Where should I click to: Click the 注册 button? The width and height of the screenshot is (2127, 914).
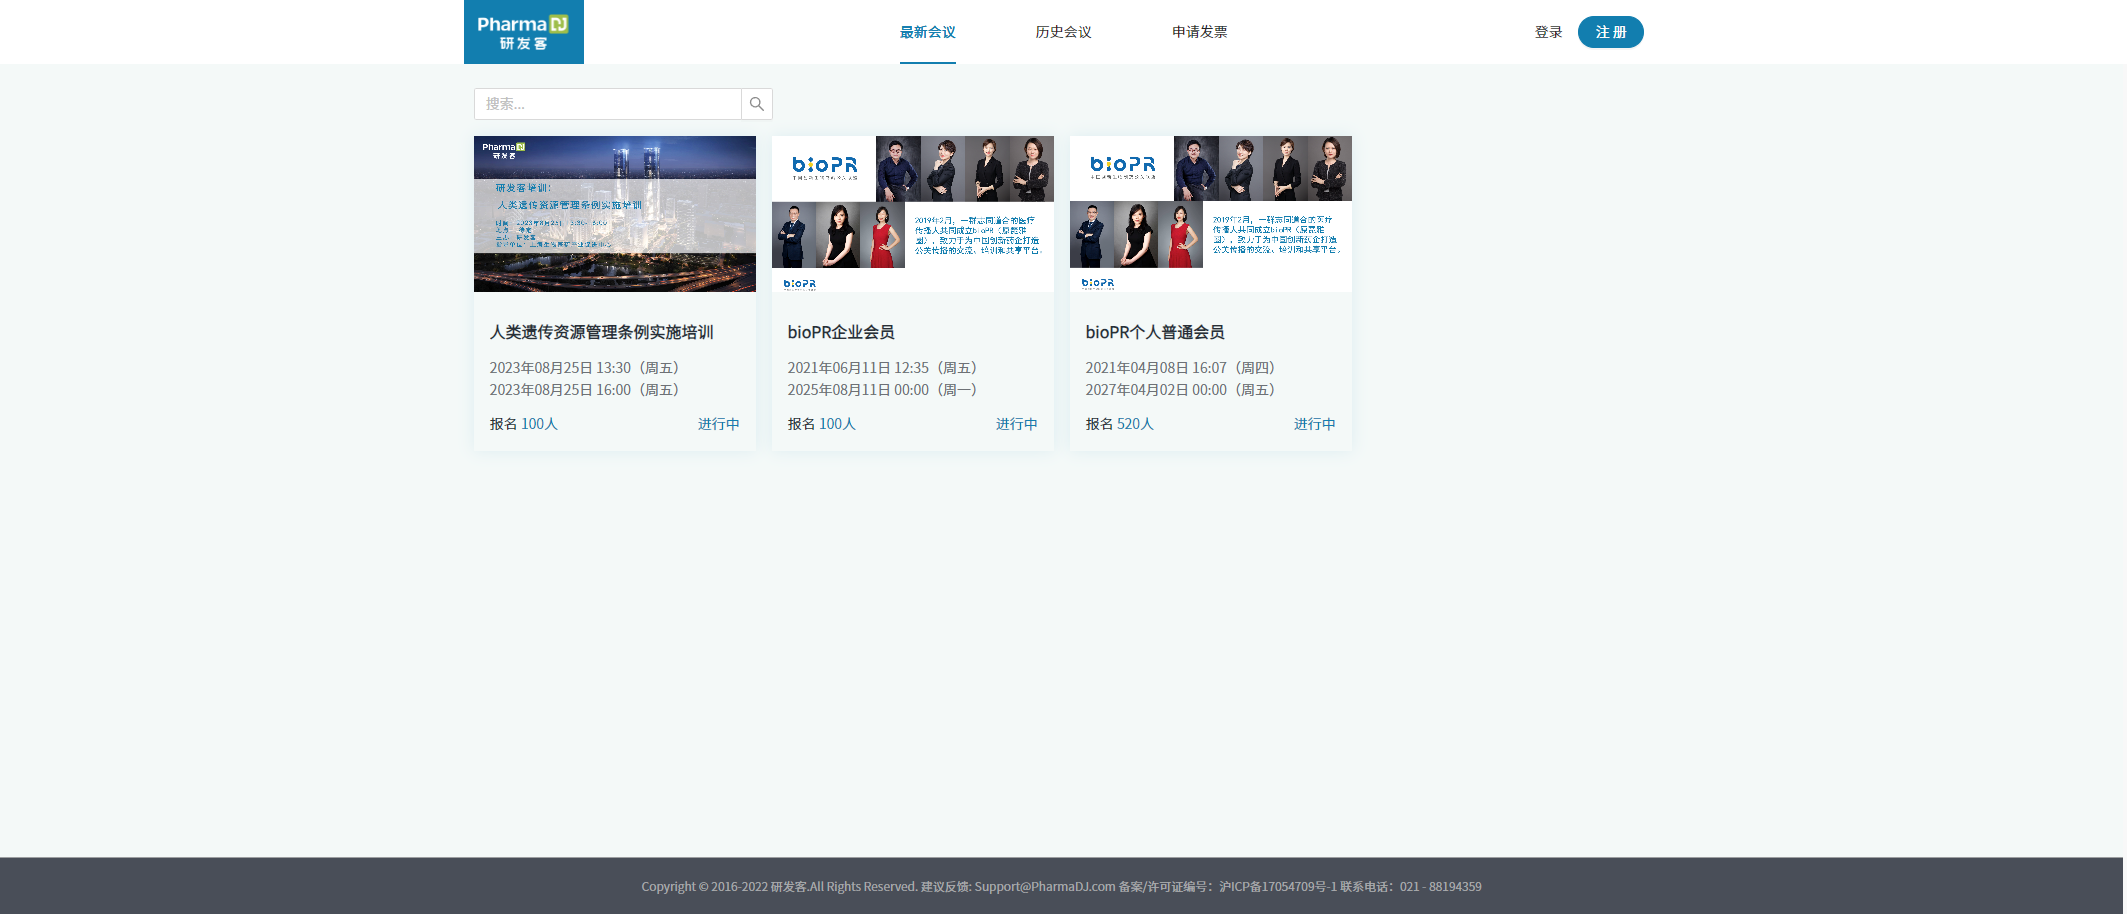click(x=1610, y=32)
